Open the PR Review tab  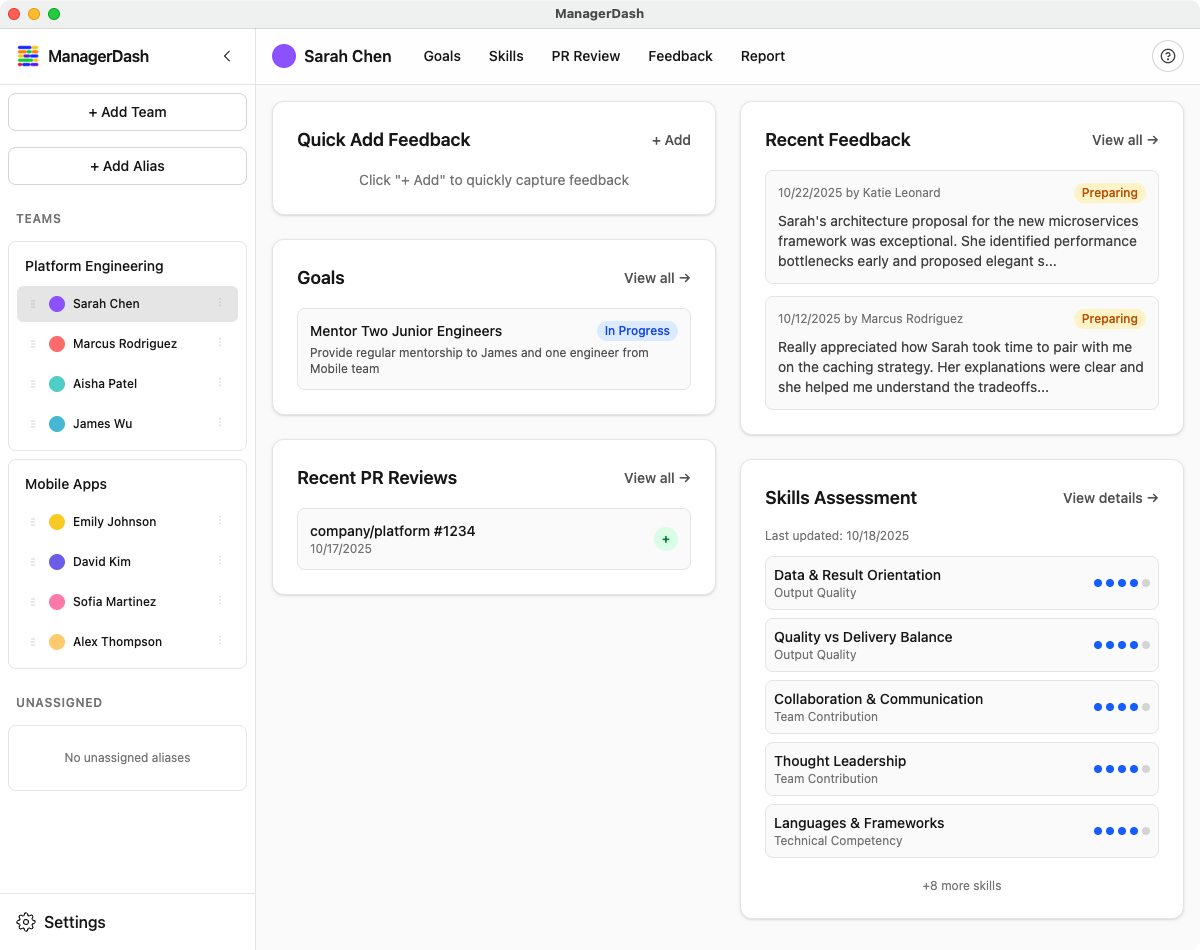585,56
